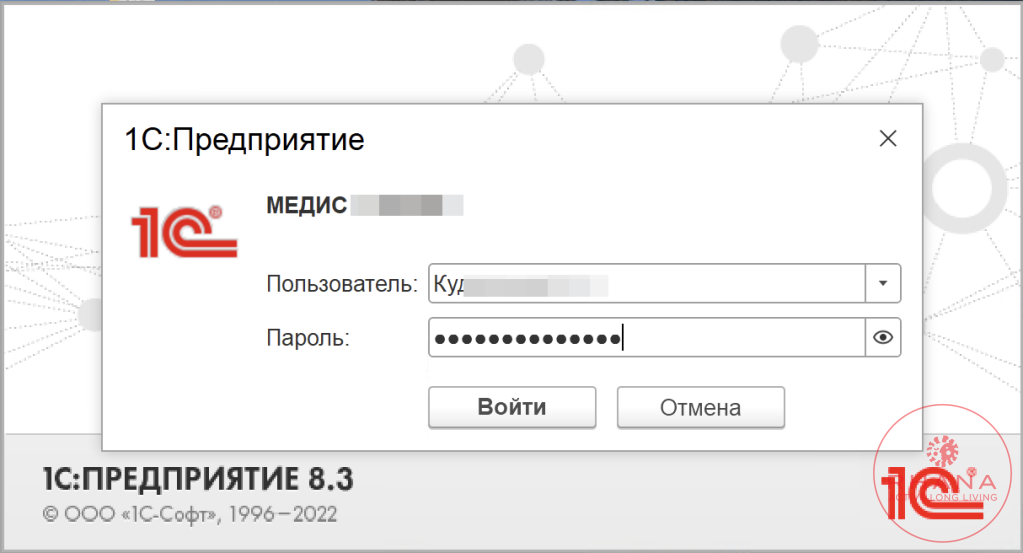Click the Пользователь: field label
Viewport: 1023px width, 553px height.
[342, 284]
